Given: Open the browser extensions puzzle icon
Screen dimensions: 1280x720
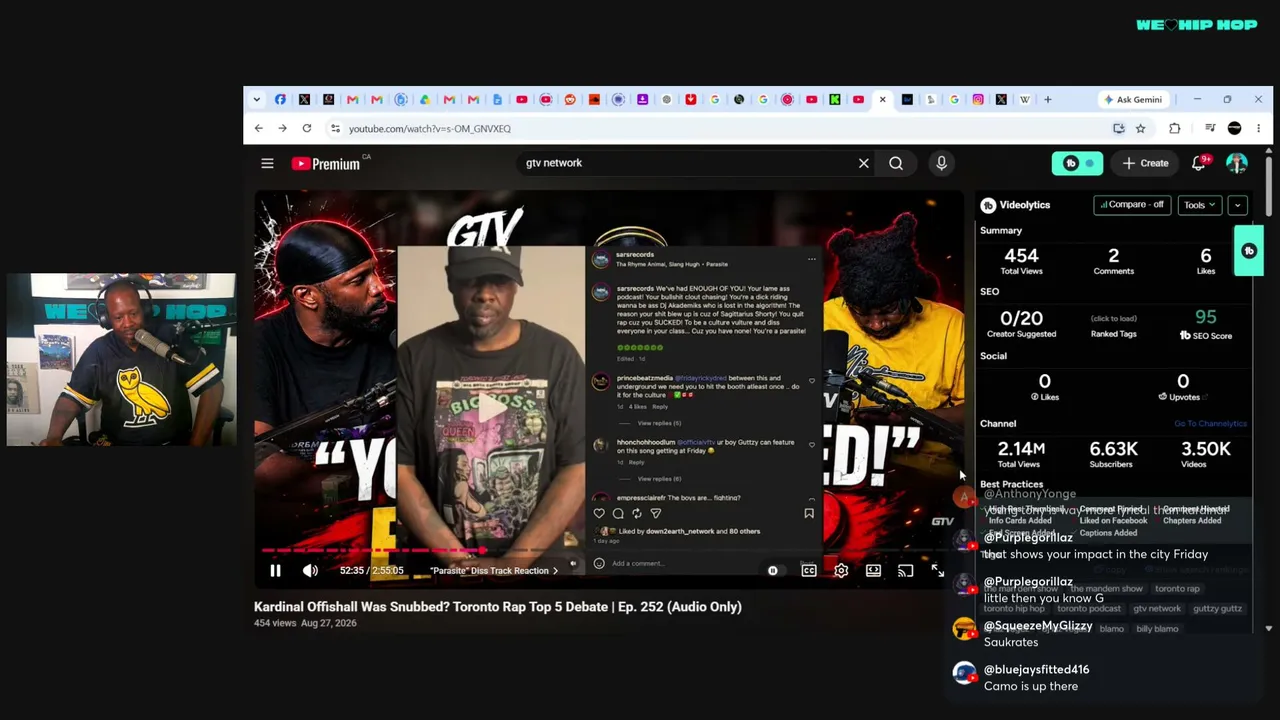Looking at the screenshot, I should (x=1175, y=128).
